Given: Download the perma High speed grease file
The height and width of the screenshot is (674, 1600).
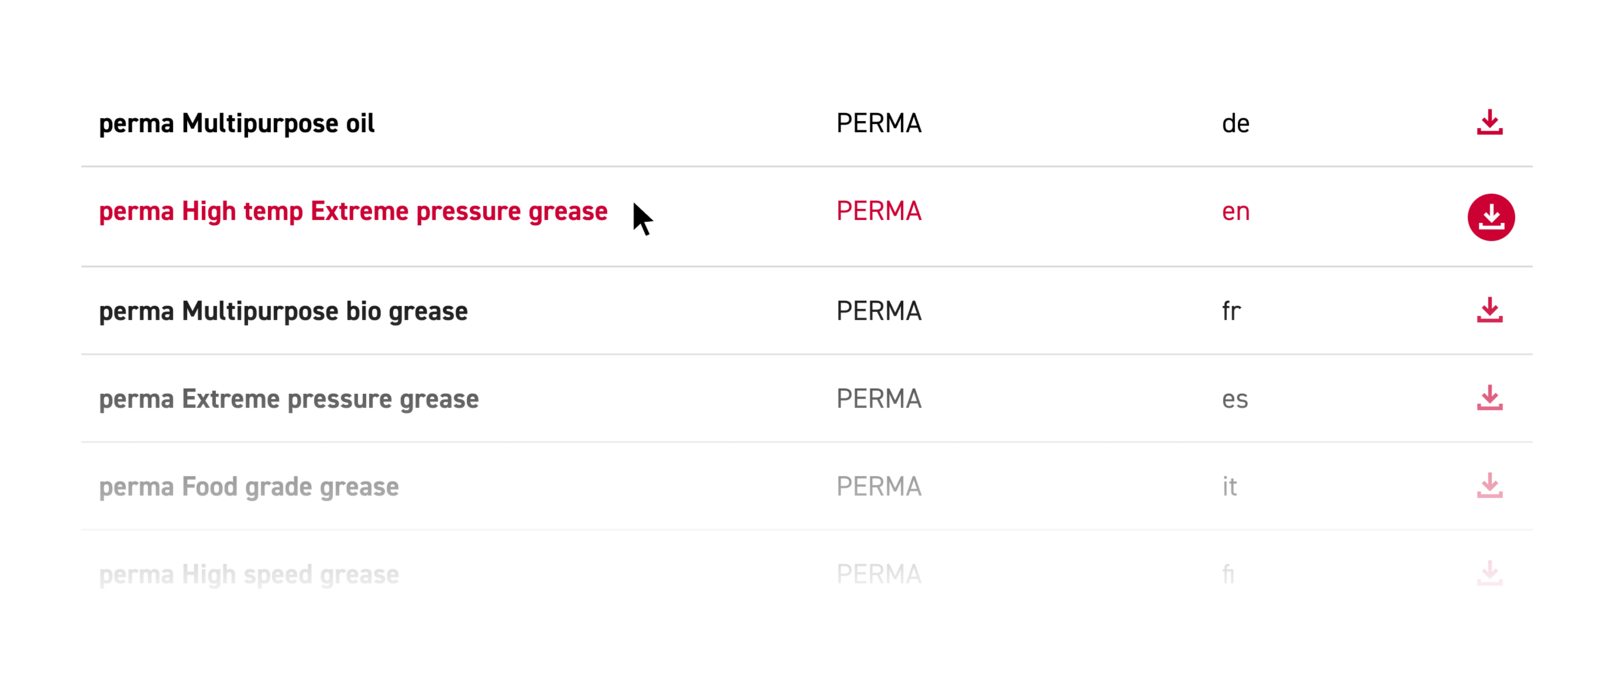Looking at the screenshot, I should [x=1489, y=574].
